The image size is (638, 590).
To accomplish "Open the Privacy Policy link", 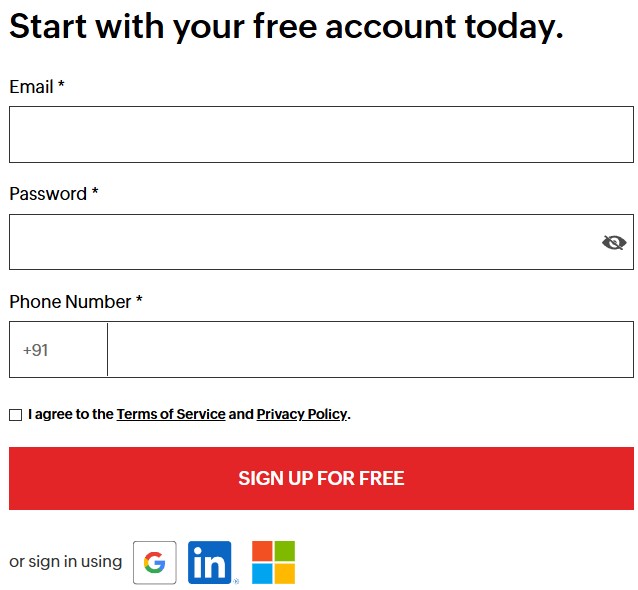I will coord(302,414).
